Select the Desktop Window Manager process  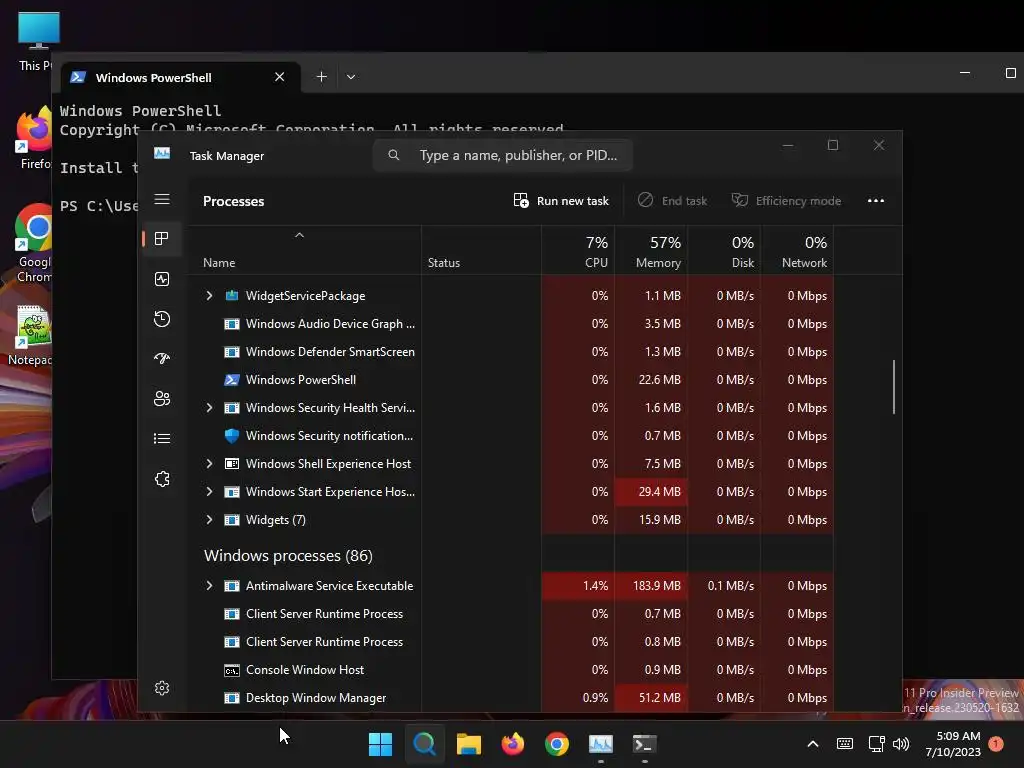tap(511, 698)
